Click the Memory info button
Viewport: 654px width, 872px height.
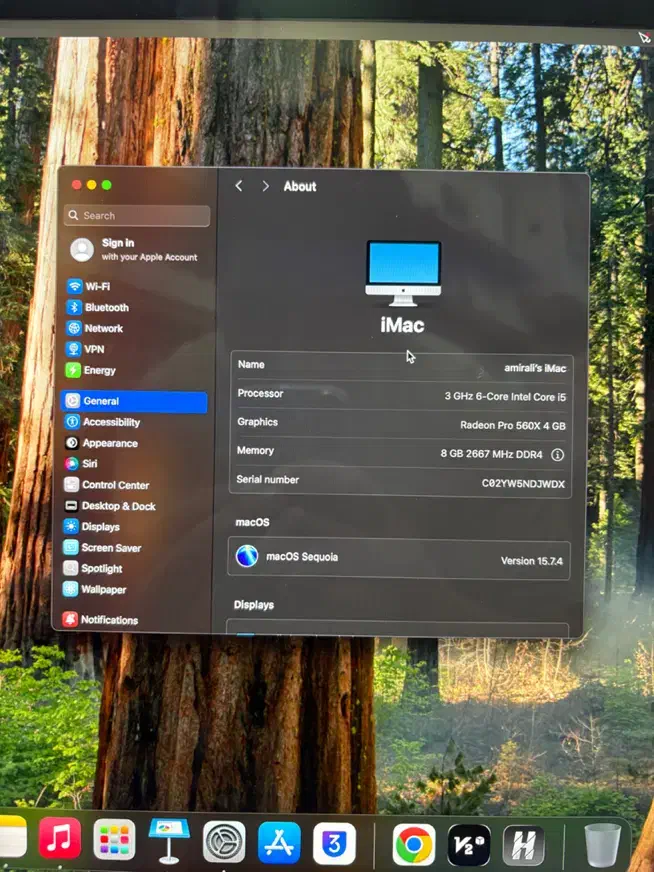557,455
